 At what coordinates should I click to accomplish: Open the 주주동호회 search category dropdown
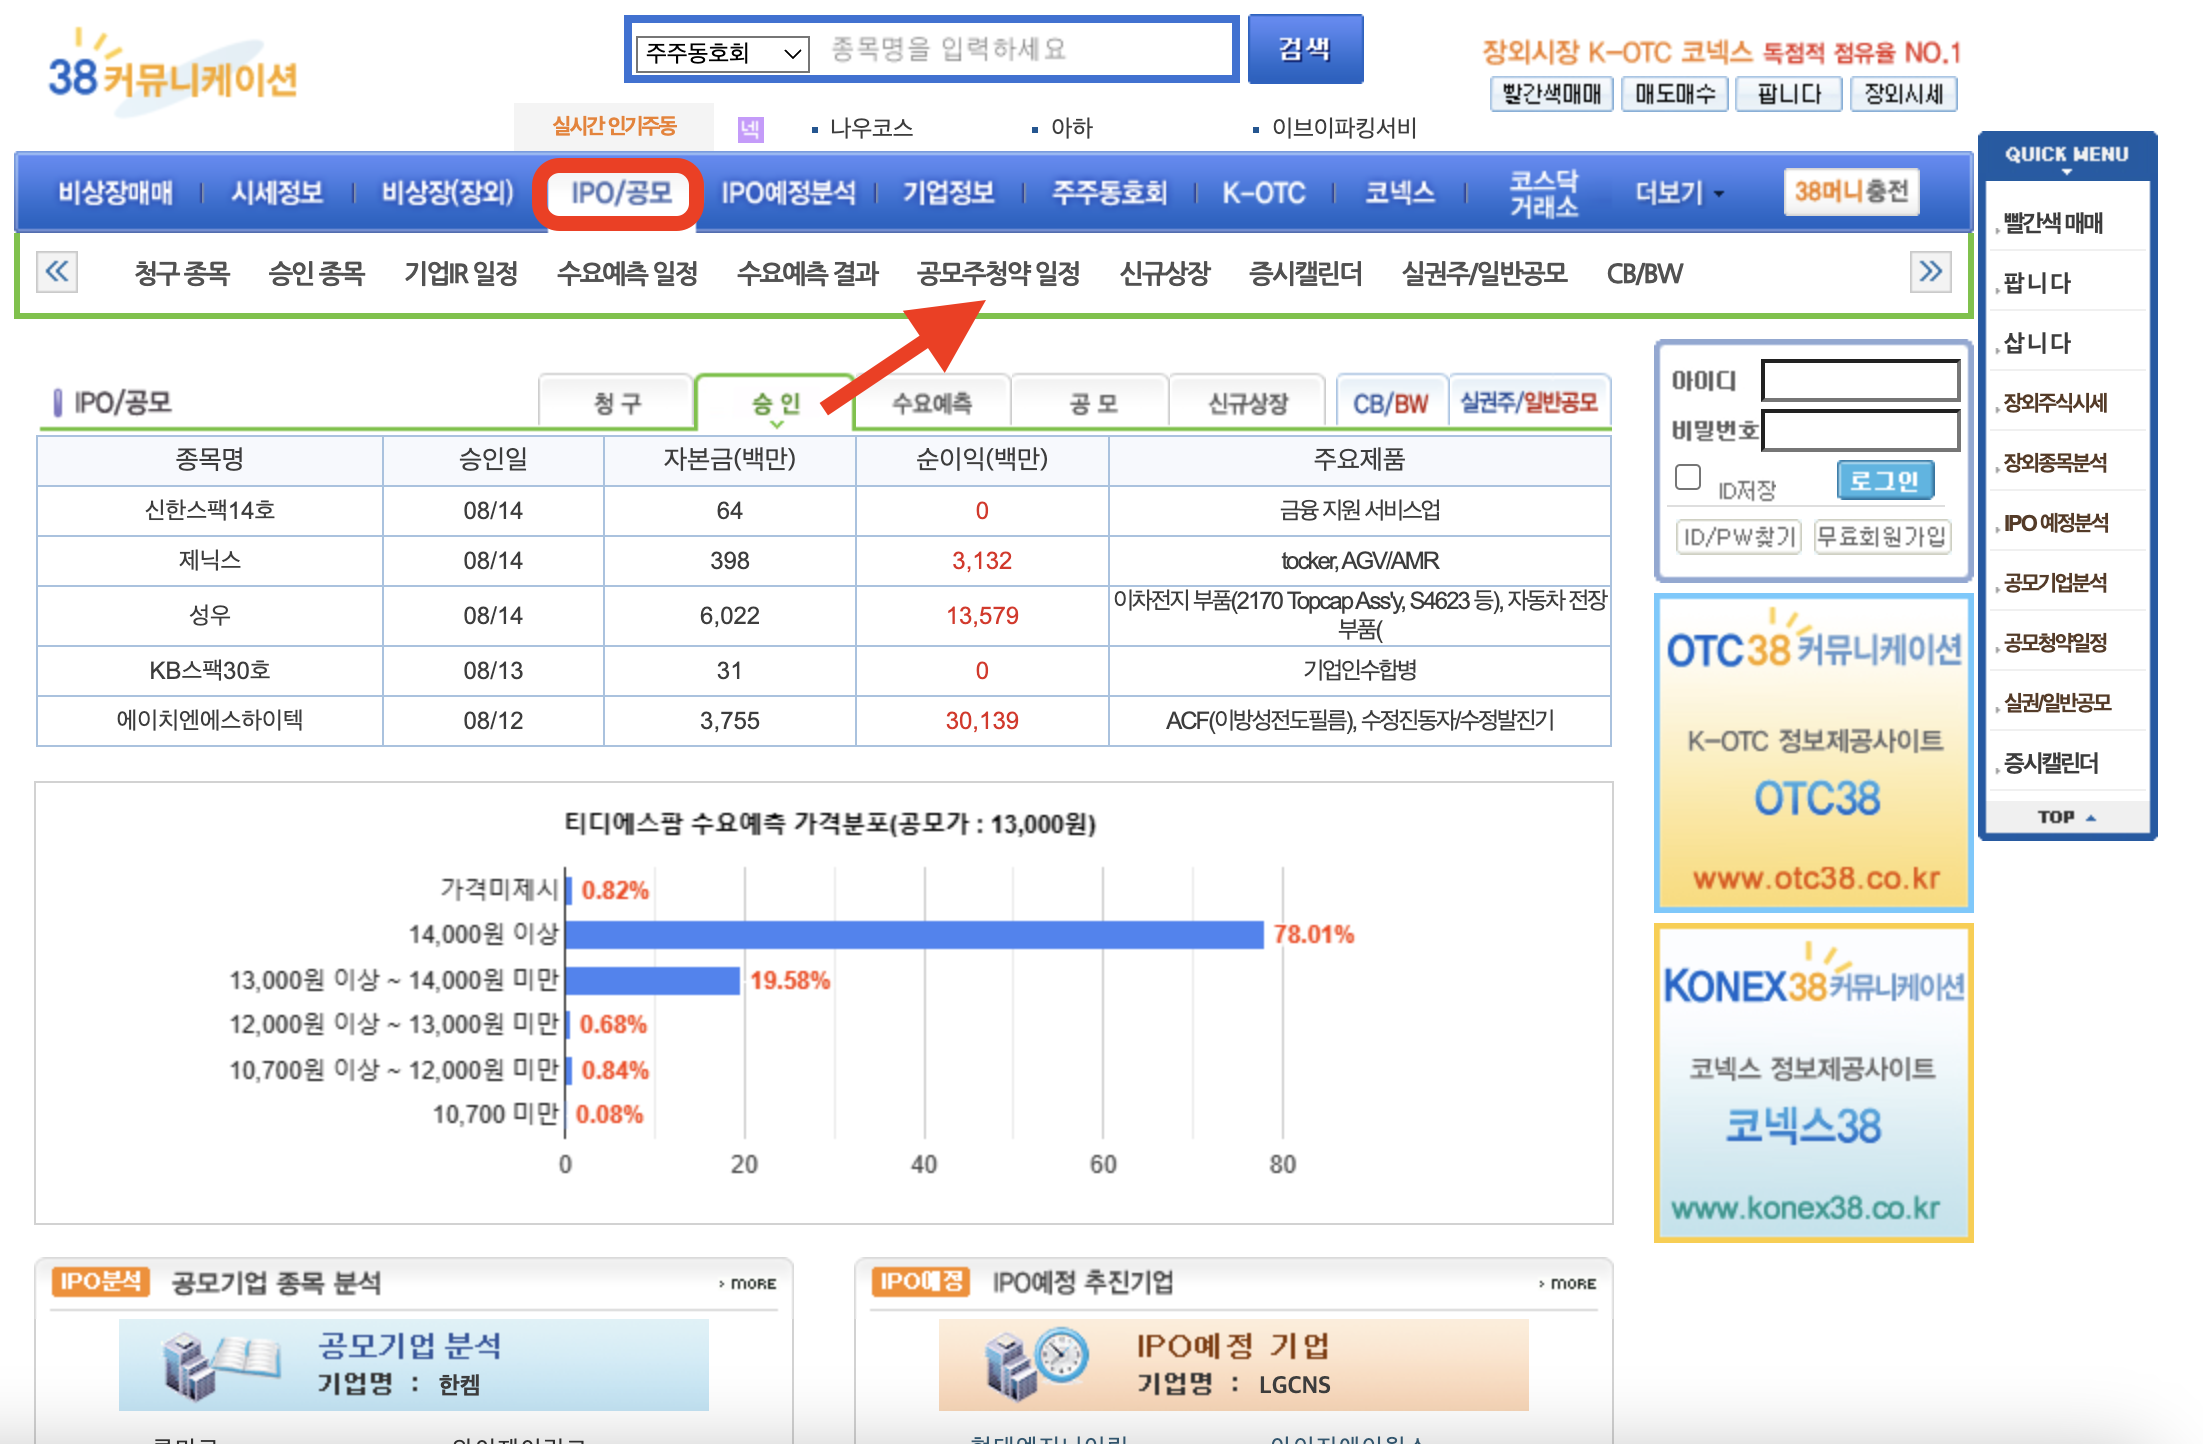[x=722, y=51]
